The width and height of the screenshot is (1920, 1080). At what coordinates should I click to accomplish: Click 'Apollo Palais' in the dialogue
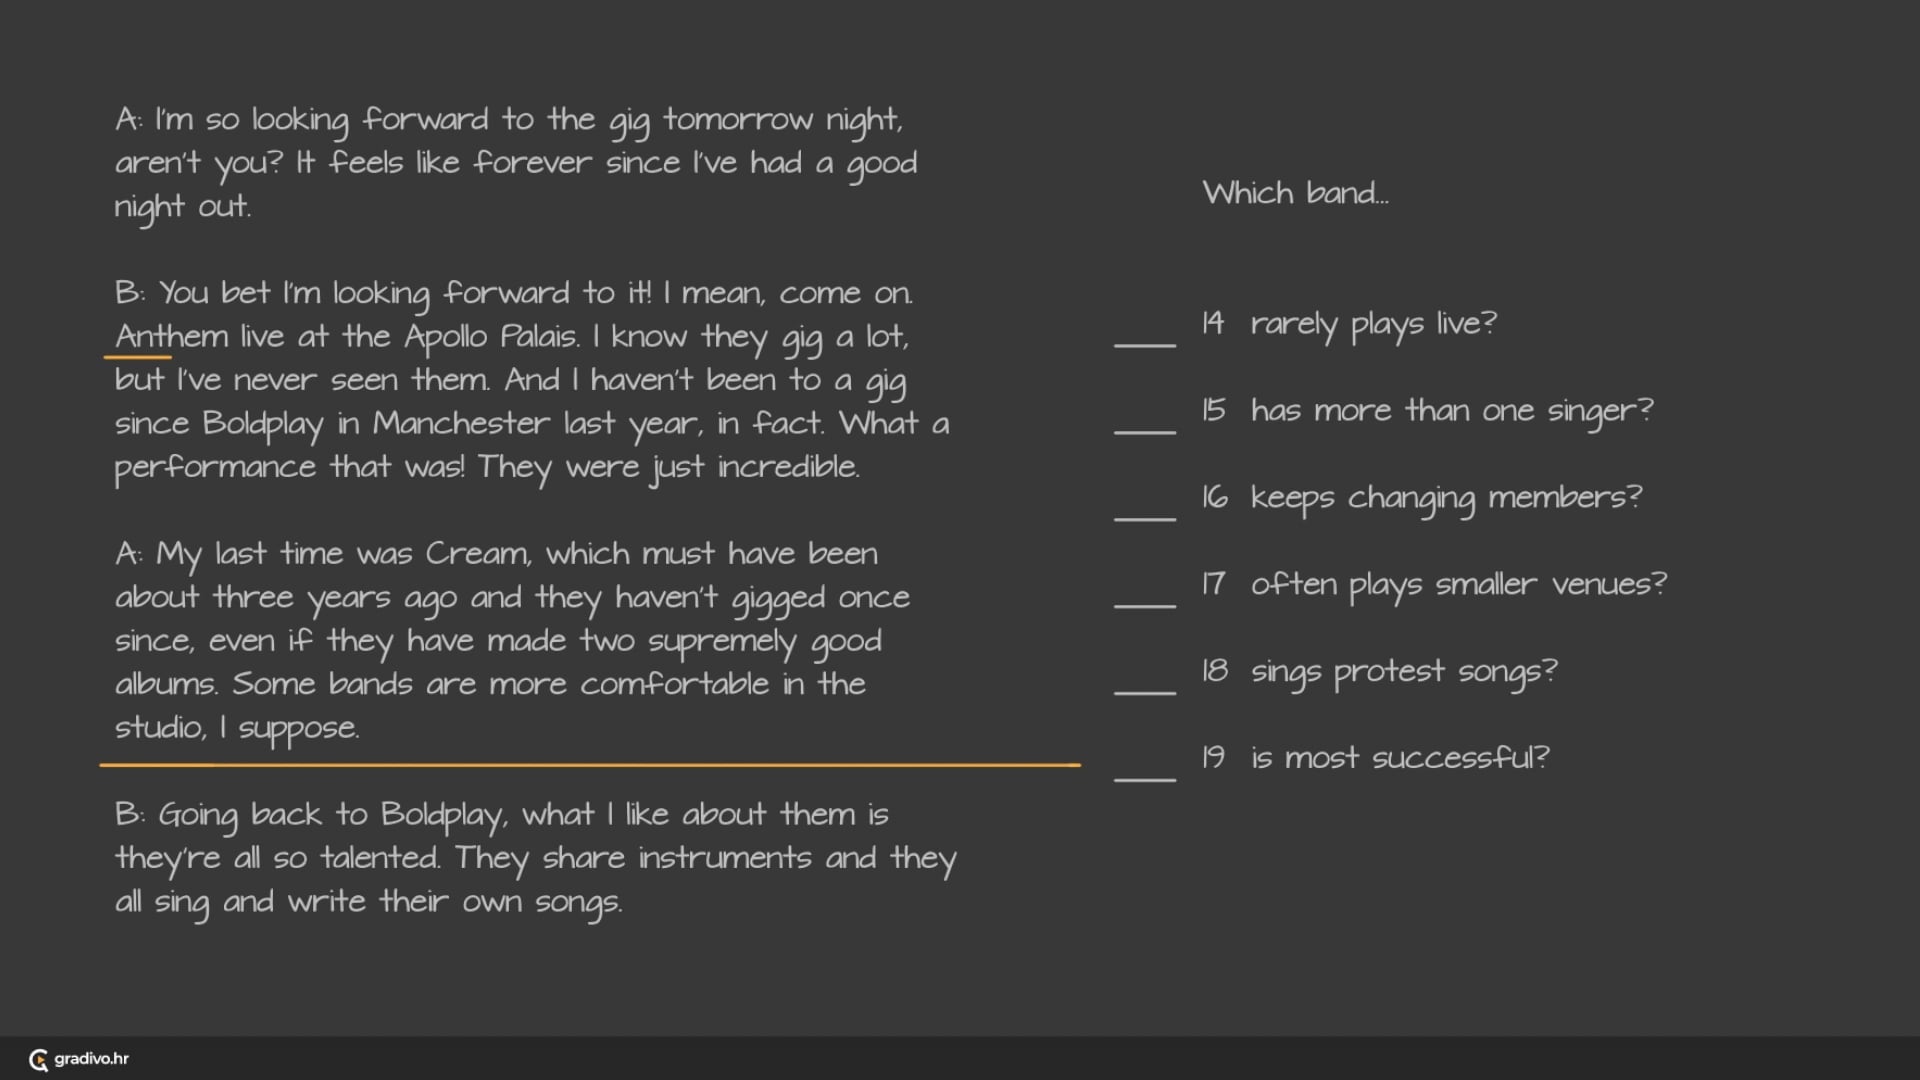coord(490,337)
